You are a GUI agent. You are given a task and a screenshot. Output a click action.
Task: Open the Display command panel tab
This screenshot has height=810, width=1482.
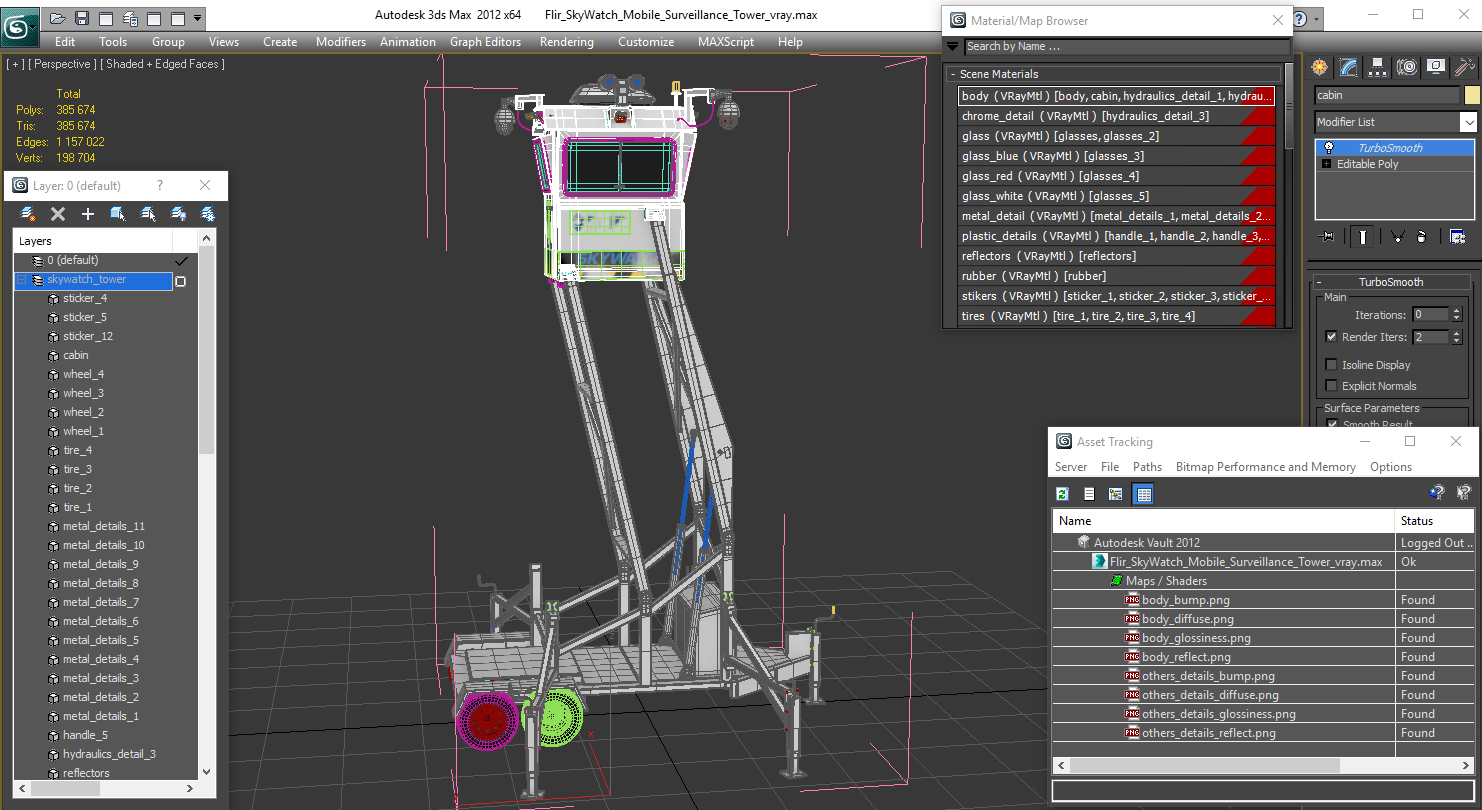(1436, 67)
